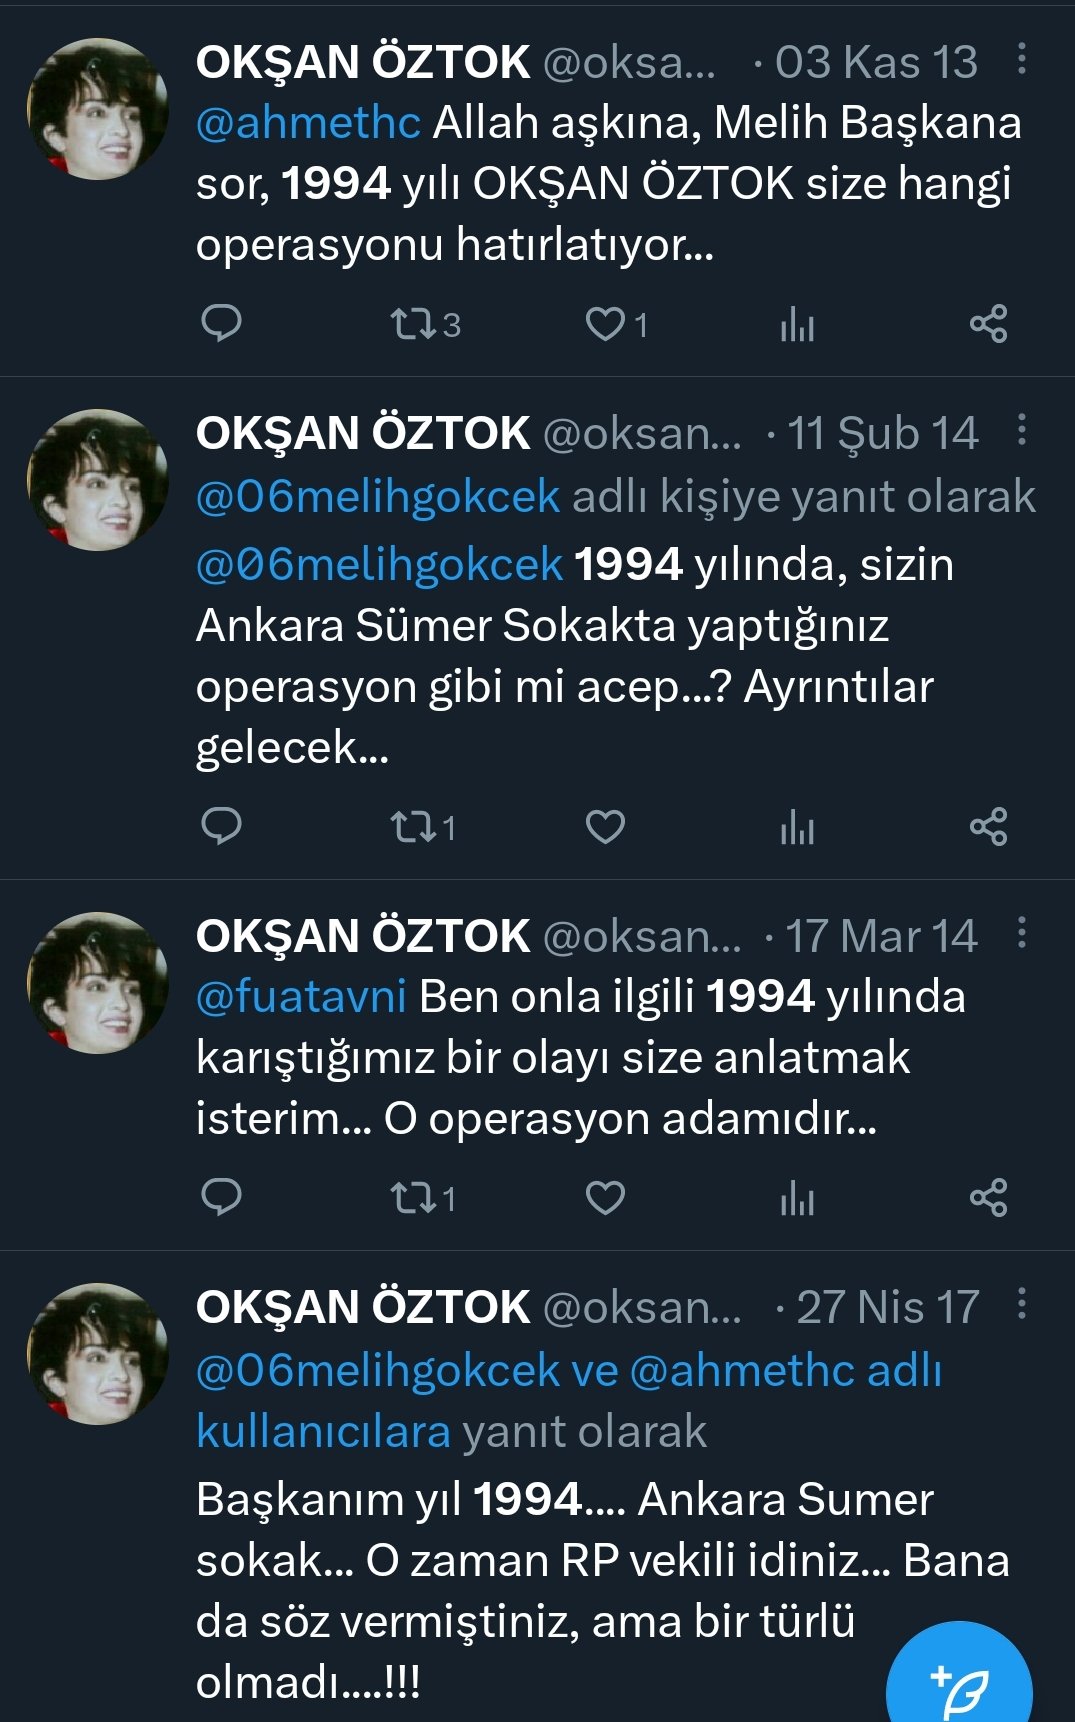This screenshot has height=1722, width=1075.
Task: Open more options for 17 Mar 14 tweet
Action: coord(1021,933)
